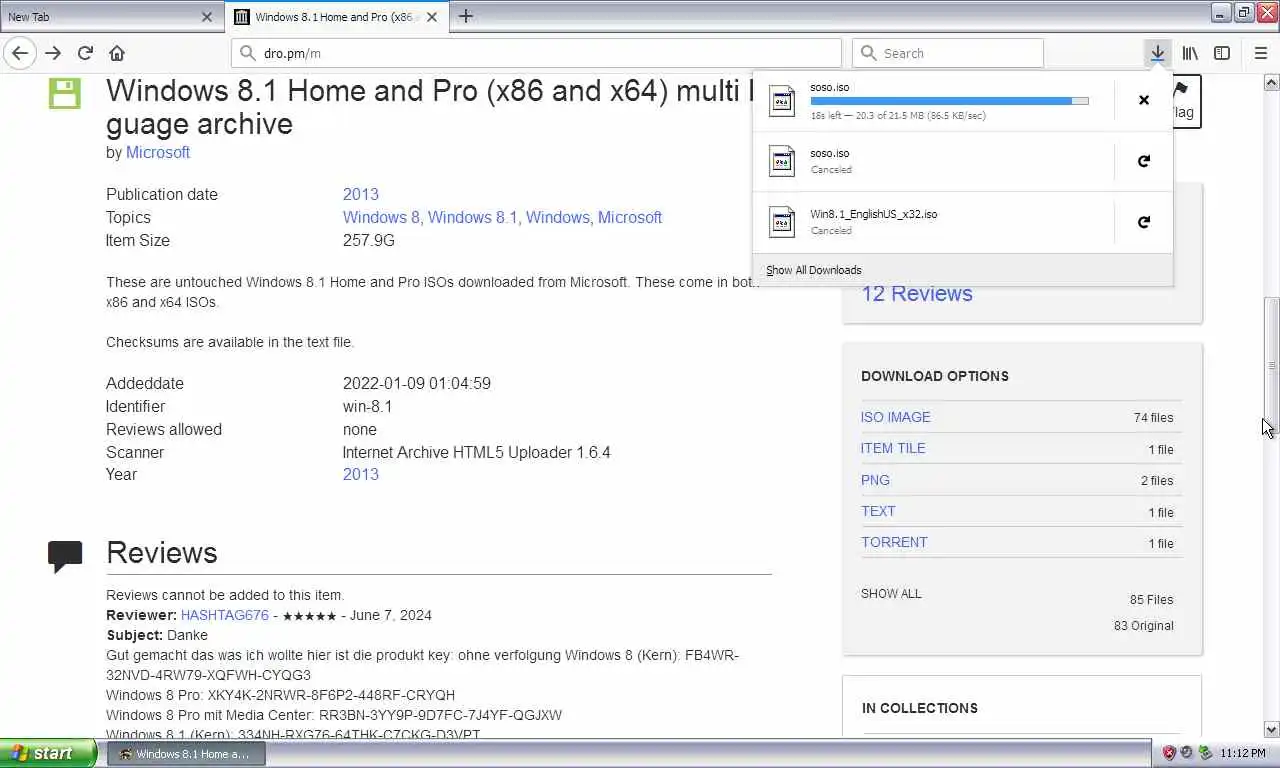Switch to the New Tab tab
Image resolution: width=1280 pixels, height=768 pixels.
110,17
